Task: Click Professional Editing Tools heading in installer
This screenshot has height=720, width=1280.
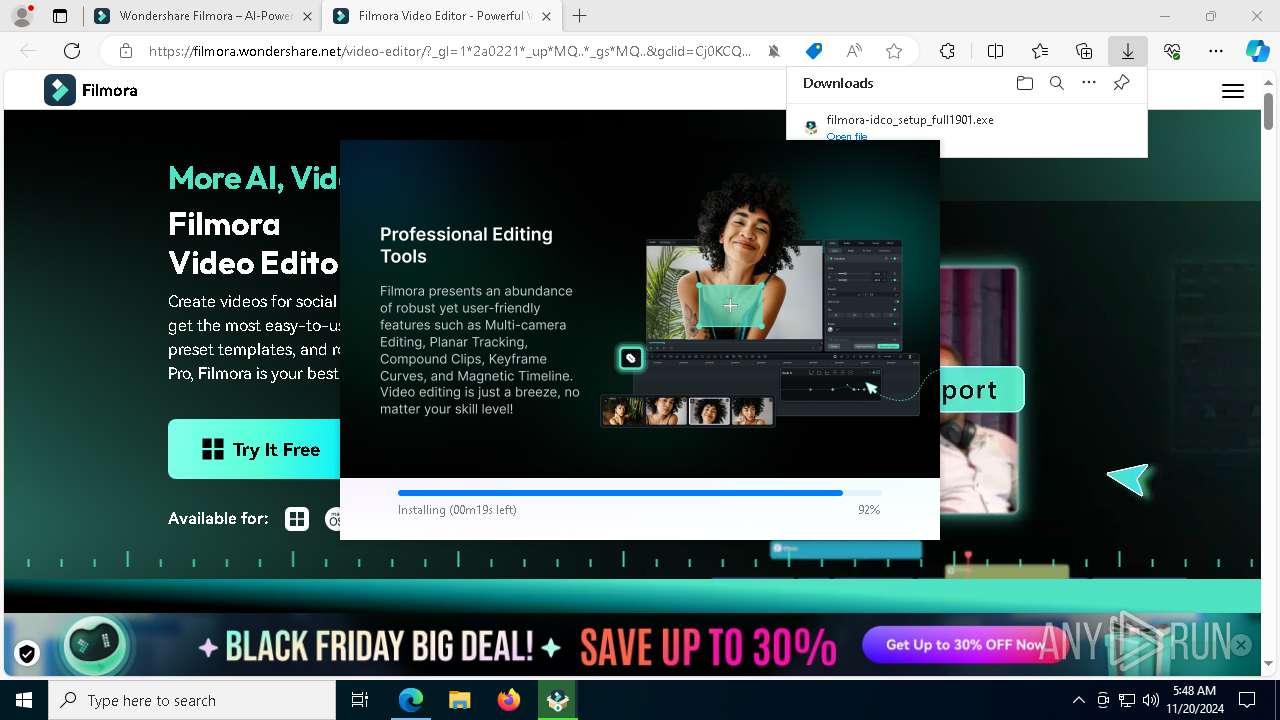Action: (466, 245)
